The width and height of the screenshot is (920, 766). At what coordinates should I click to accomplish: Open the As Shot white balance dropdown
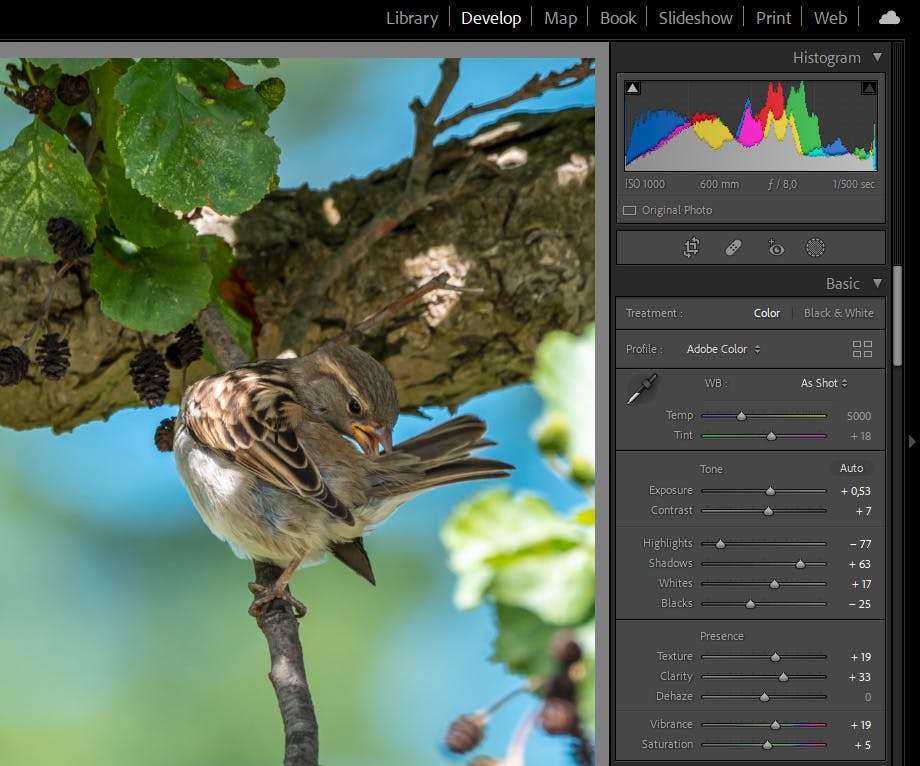tap(823, 383)
